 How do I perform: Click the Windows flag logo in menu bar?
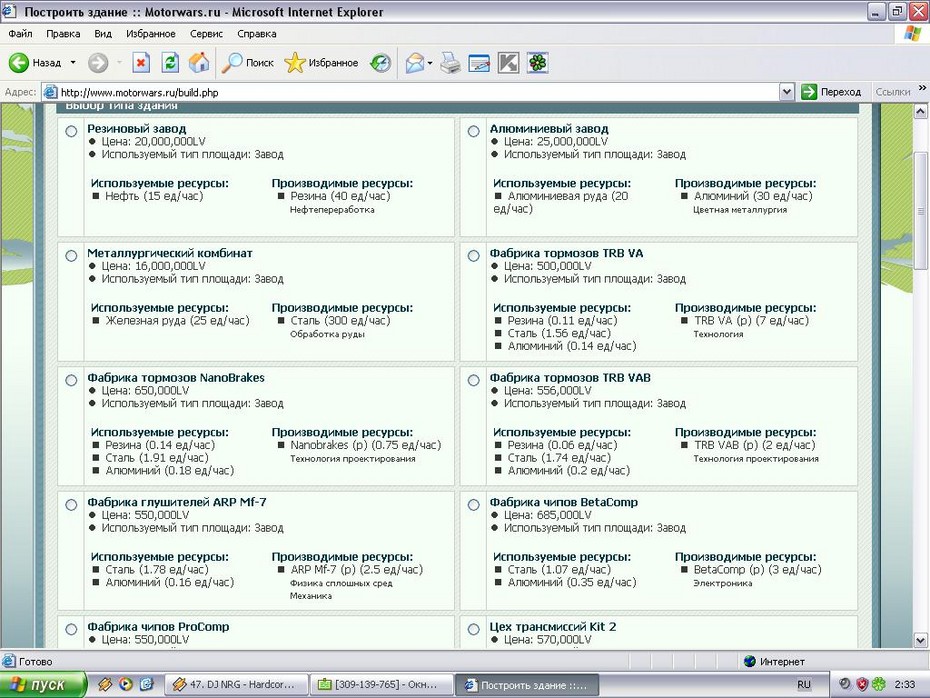(x=912, y=34)
